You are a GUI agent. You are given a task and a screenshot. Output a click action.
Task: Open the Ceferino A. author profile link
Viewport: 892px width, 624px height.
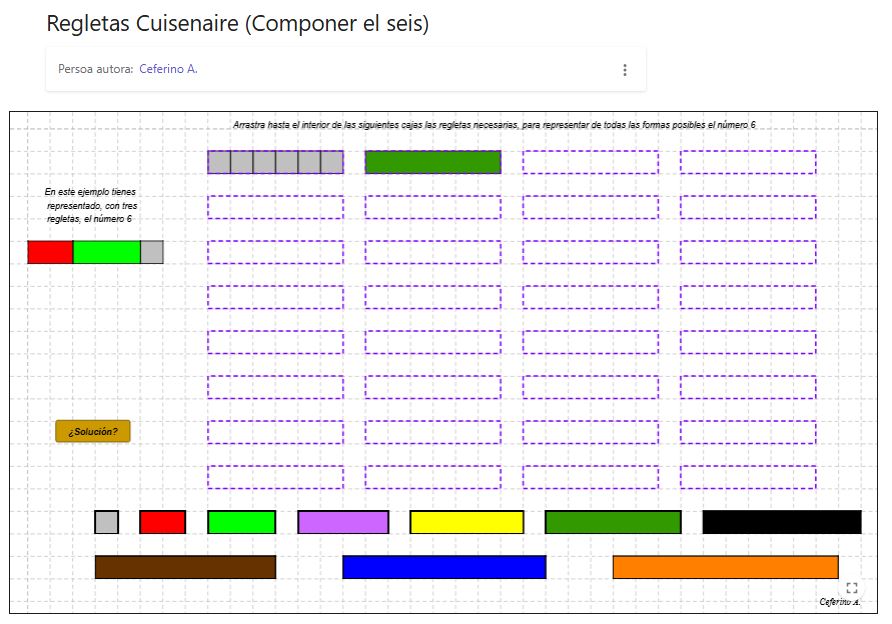172,69
